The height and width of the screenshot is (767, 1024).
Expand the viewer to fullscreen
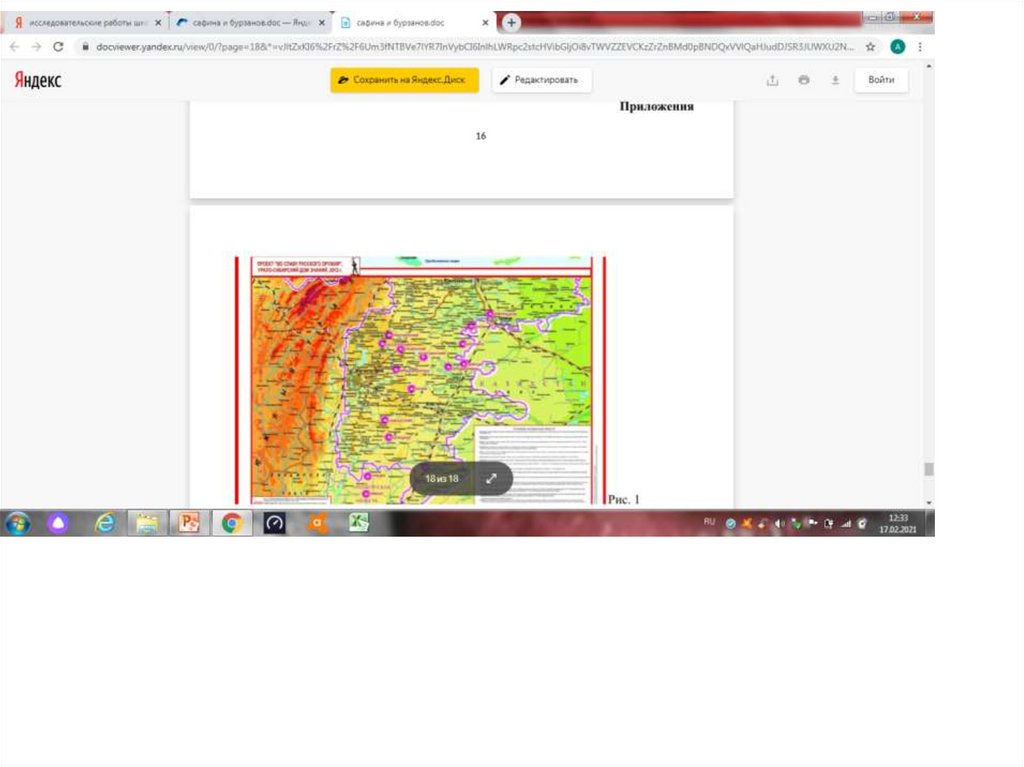point(491,478)
